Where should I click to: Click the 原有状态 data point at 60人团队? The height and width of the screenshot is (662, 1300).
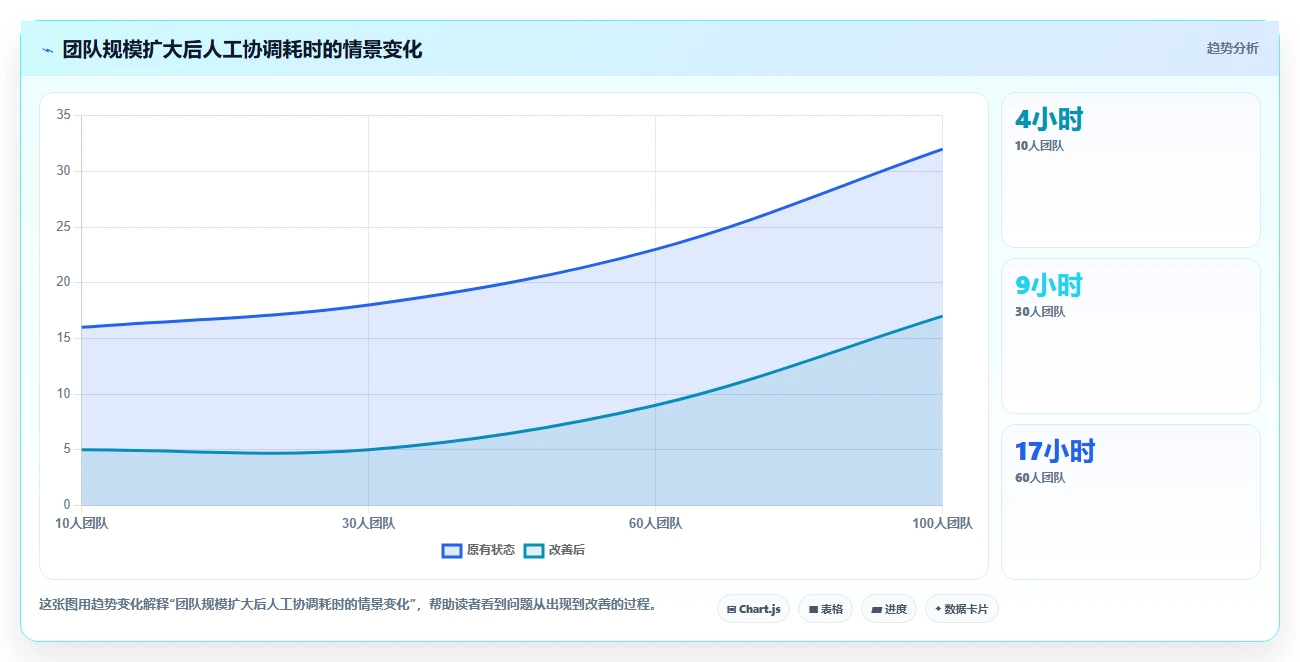pyautogui.click(x=655, y=249)
